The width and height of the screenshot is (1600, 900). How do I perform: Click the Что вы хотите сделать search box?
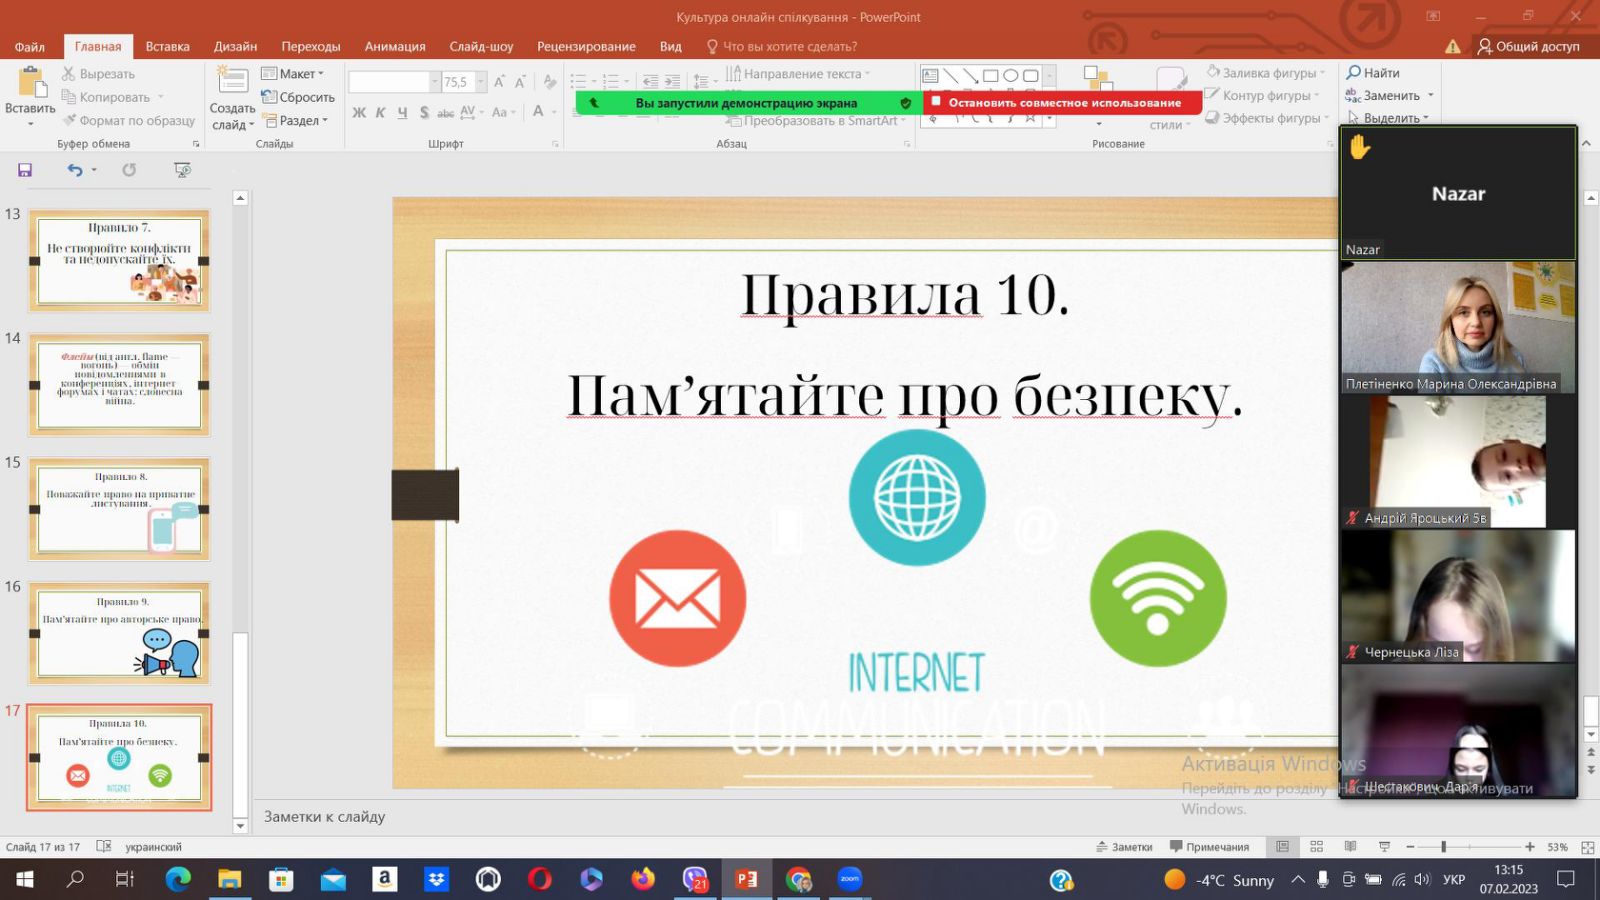tap(782, 46)
